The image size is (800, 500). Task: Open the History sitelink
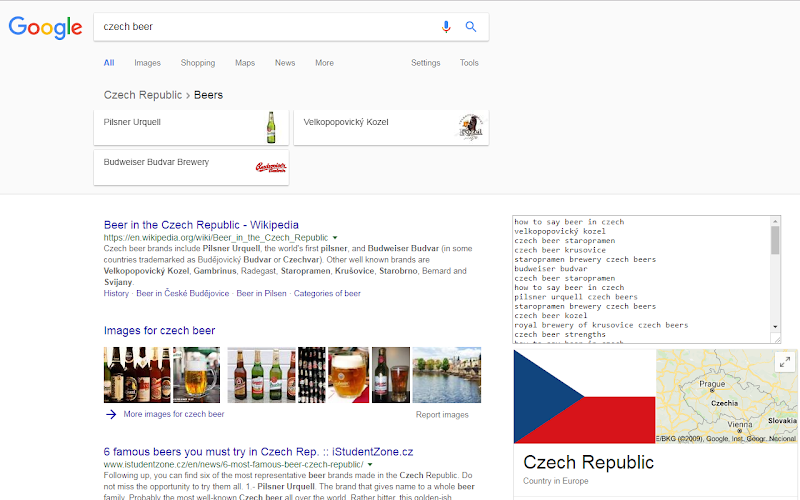click(x=116, y=293)
